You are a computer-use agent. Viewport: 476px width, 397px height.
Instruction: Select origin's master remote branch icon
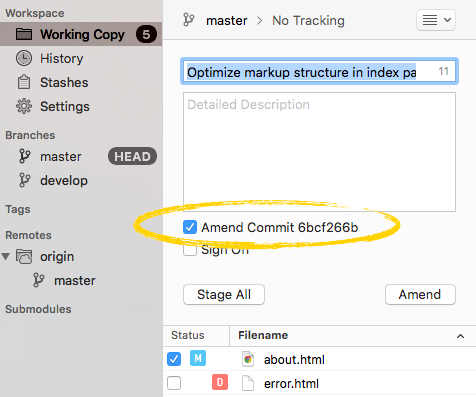click(38, 280)
